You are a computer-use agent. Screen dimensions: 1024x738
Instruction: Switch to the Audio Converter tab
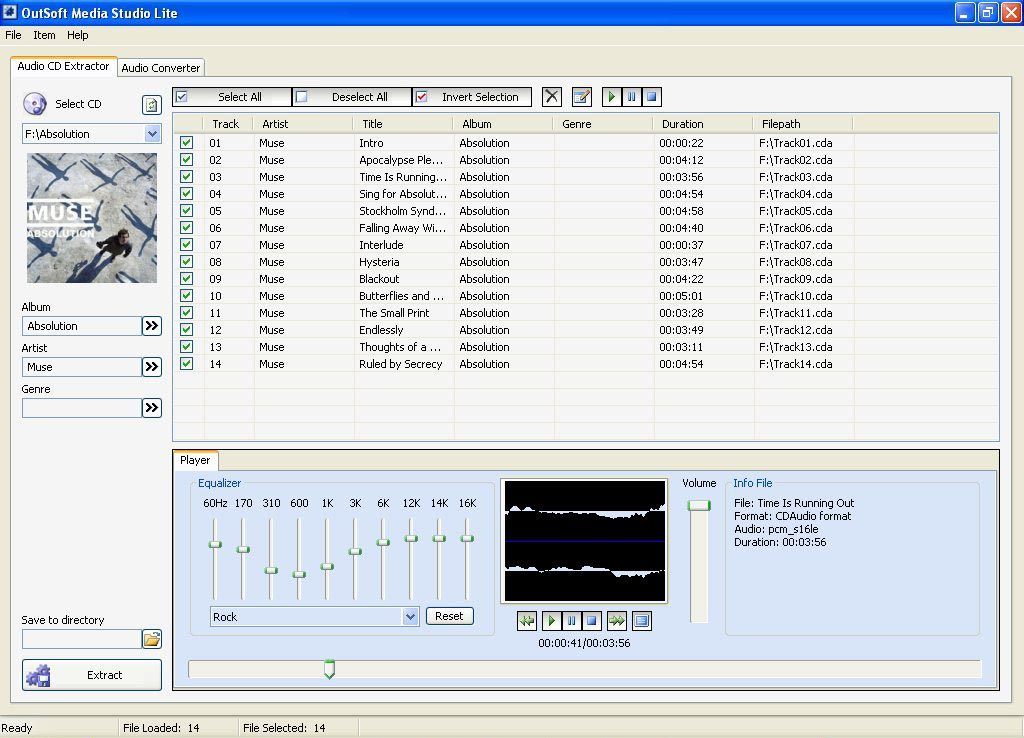[160, 68]
